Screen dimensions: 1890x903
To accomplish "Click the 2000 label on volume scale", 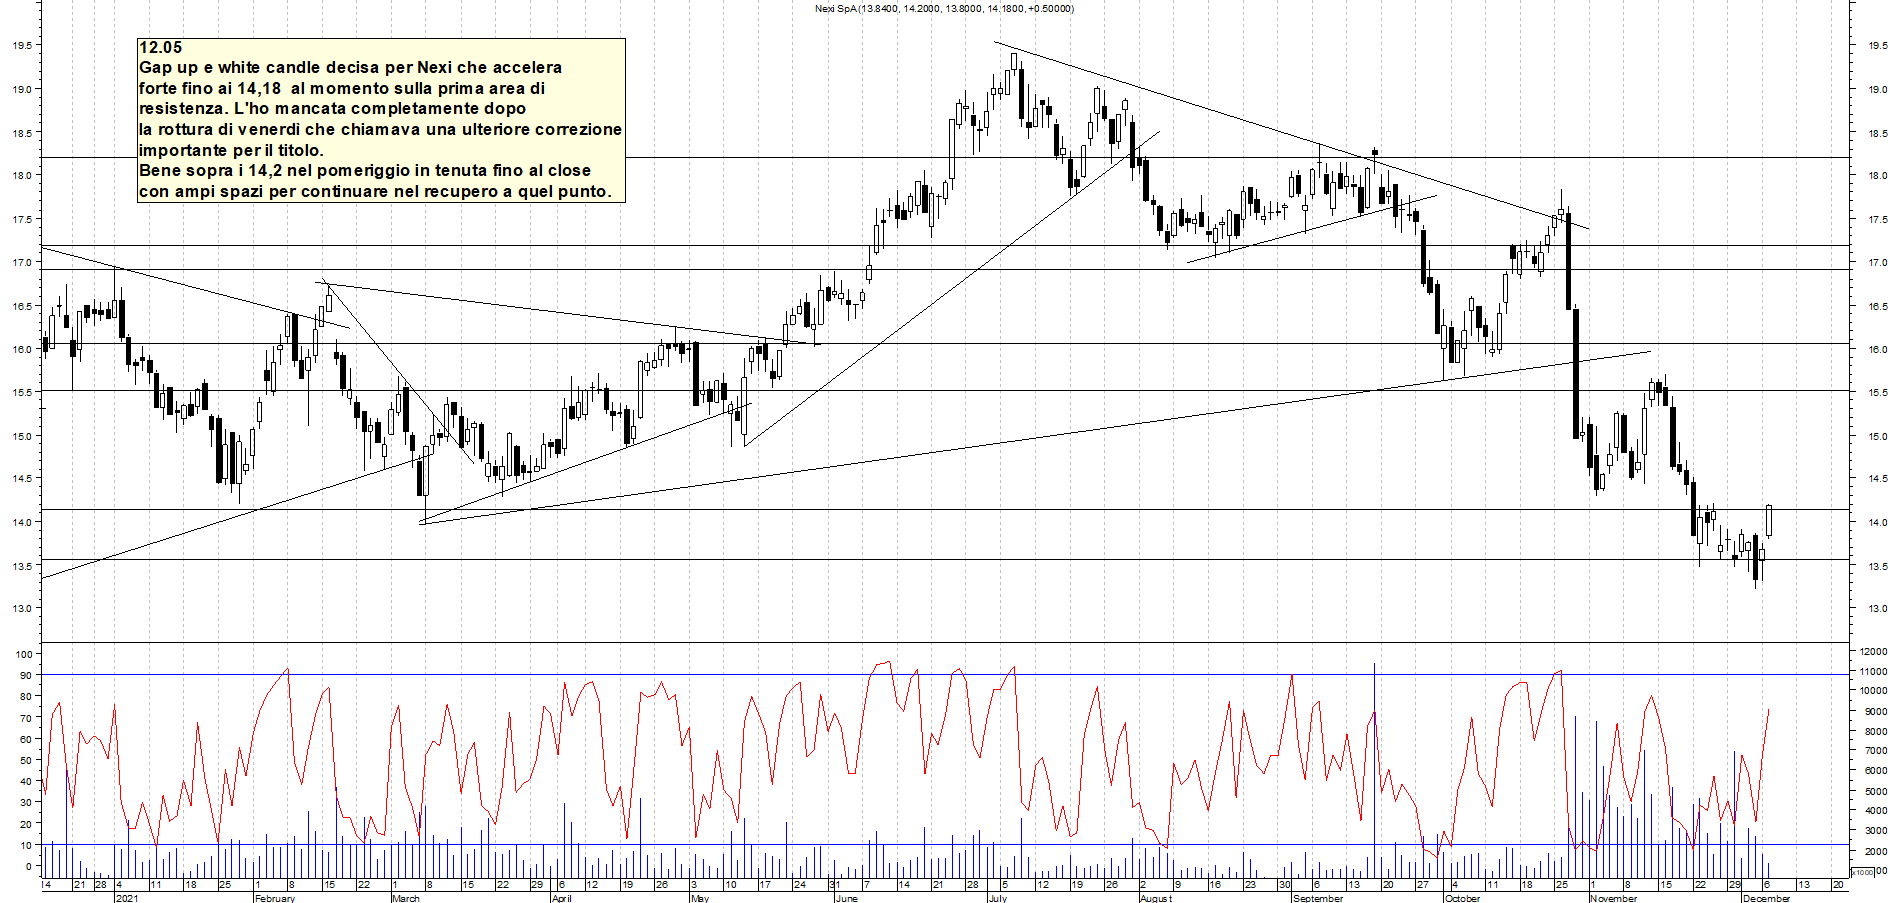I will (1875, 852).
